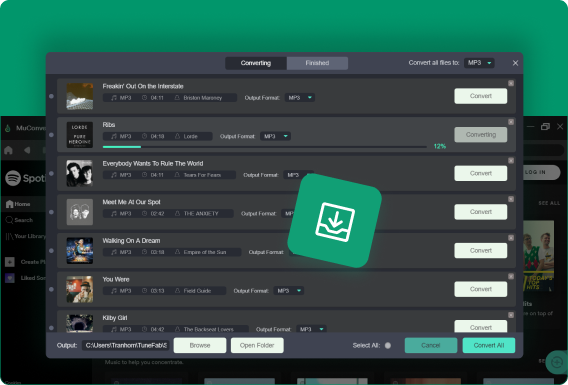The height and width of the screenshot is (385, 568).
Task: Click the Create Playlist plus icon
Action: click(10, 262)
